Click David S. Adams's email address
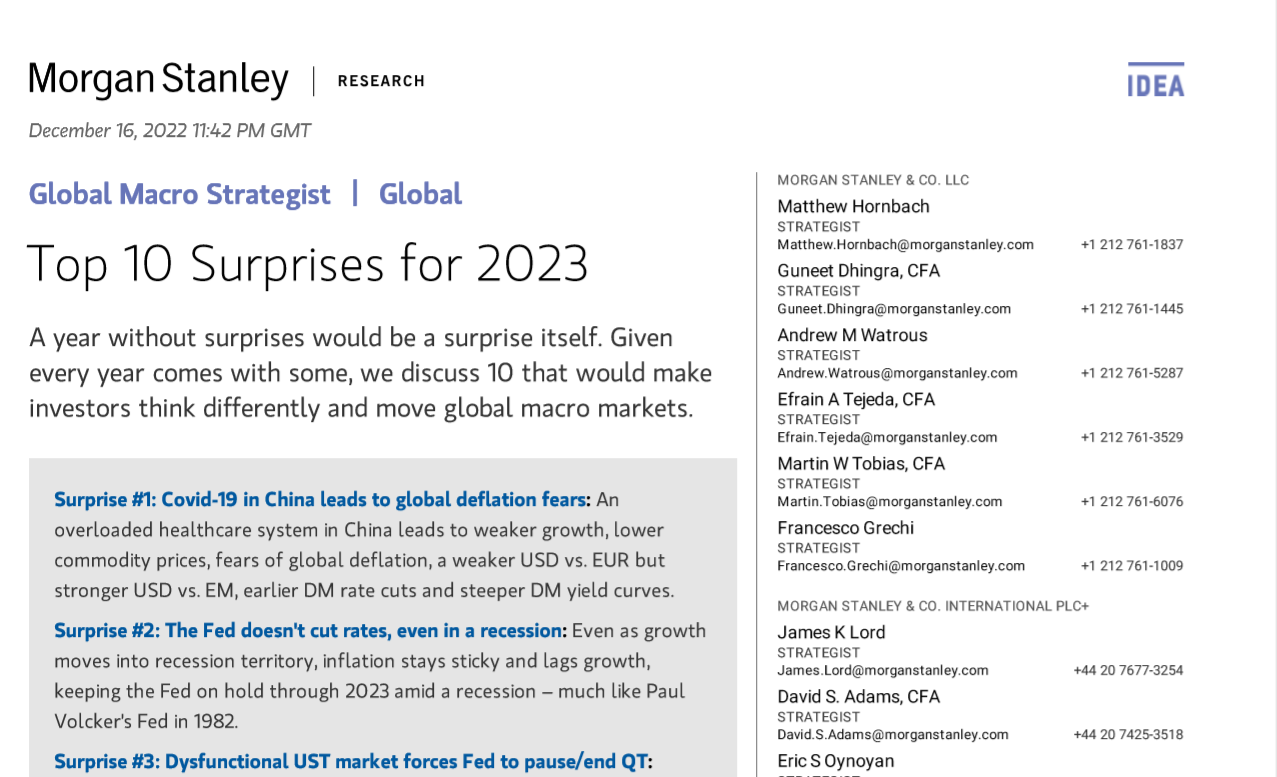This screenshot has height=777, width=1277. click(893, 734)
